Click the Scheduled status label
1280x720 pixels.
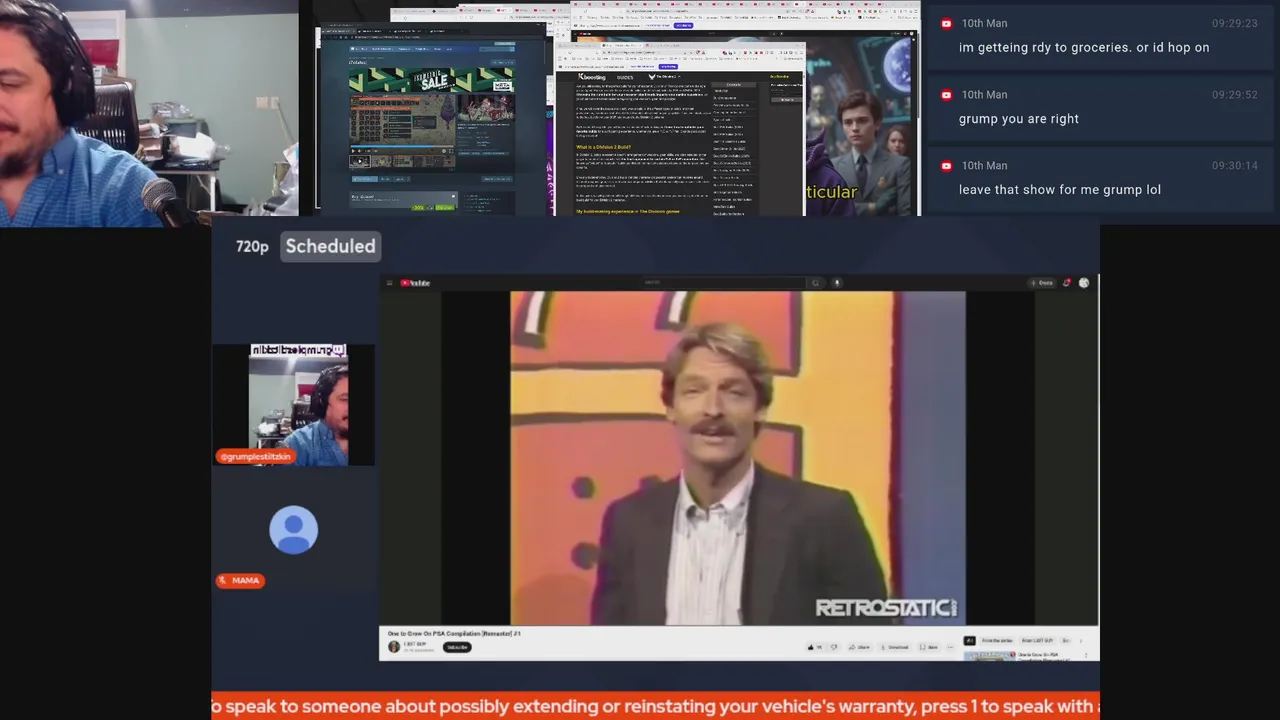(330, 246)
